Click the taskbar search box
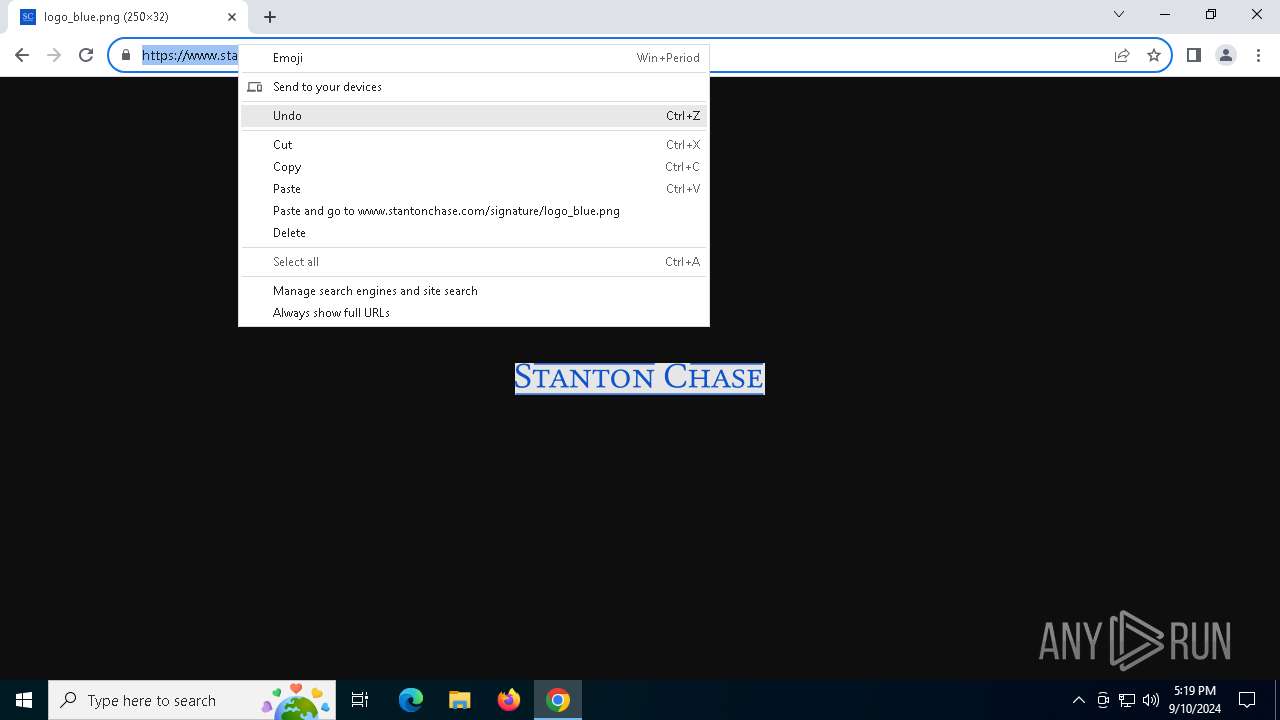The height and width of the screenshot is (720, 1280). click(191, 700)
